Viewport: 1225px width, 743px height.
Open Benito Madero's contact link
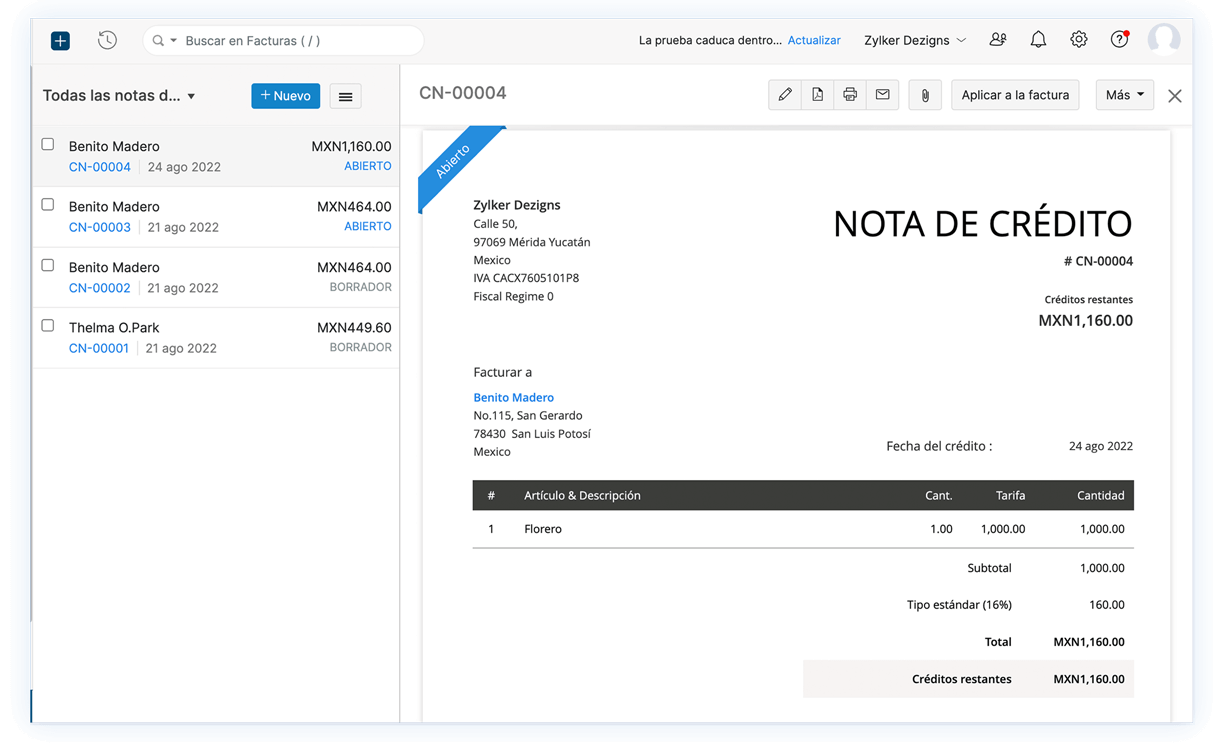[x=513, y=397]
